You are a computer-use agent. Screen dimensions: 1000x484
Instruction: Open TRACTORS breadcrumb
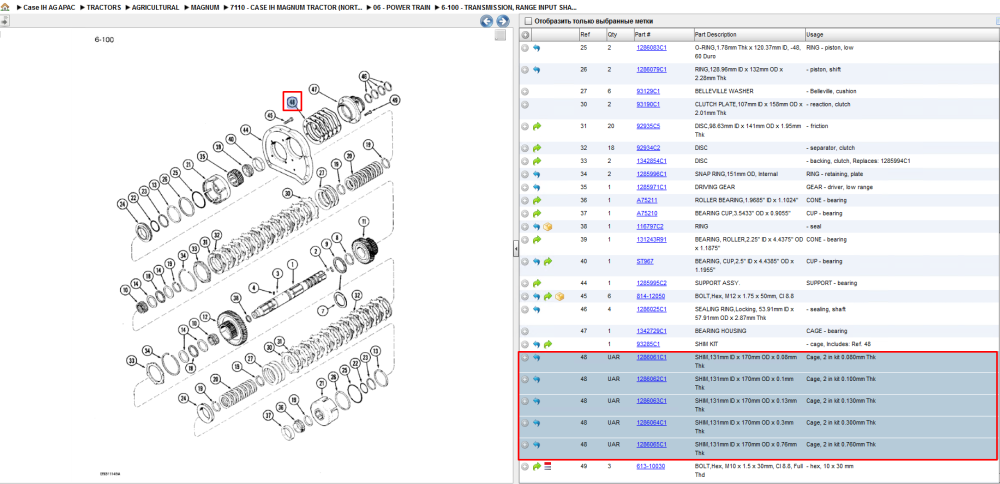point(104,8)
